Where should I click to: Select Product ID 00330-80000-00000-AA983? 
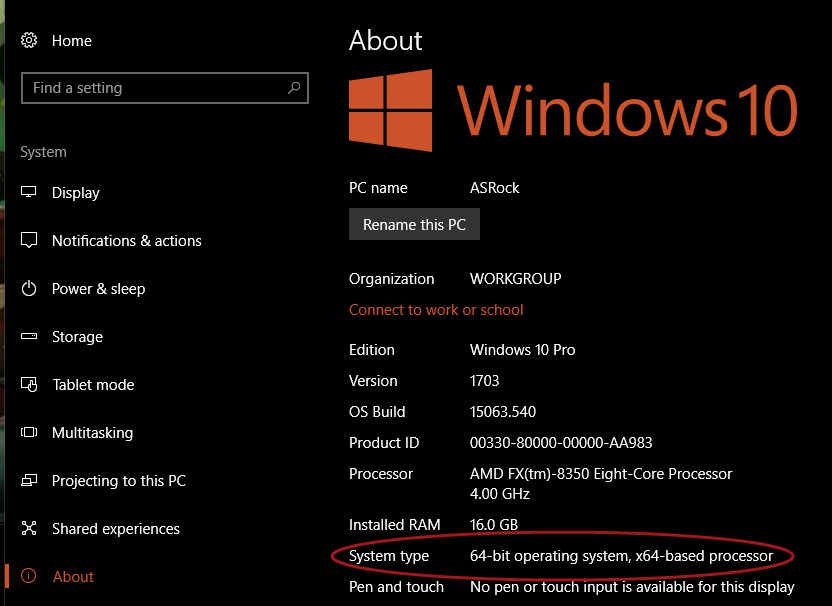click(561, 443)
